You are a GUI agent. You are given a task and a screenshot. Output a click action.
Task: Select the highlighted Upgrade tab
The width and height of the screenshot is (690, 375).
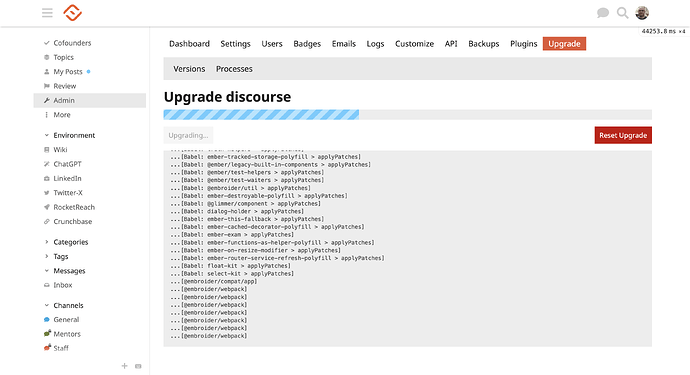coord(564,44)
